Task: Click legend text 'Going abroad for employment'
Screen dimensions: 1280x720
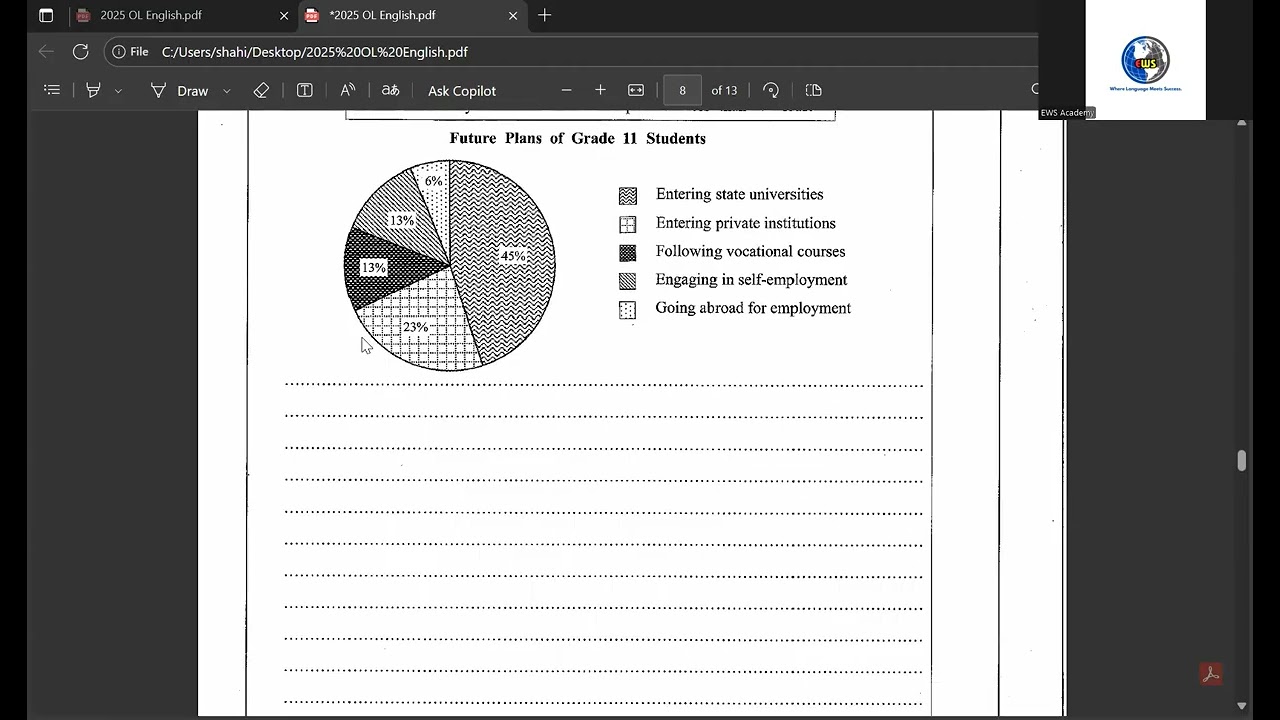Action: 753,308
